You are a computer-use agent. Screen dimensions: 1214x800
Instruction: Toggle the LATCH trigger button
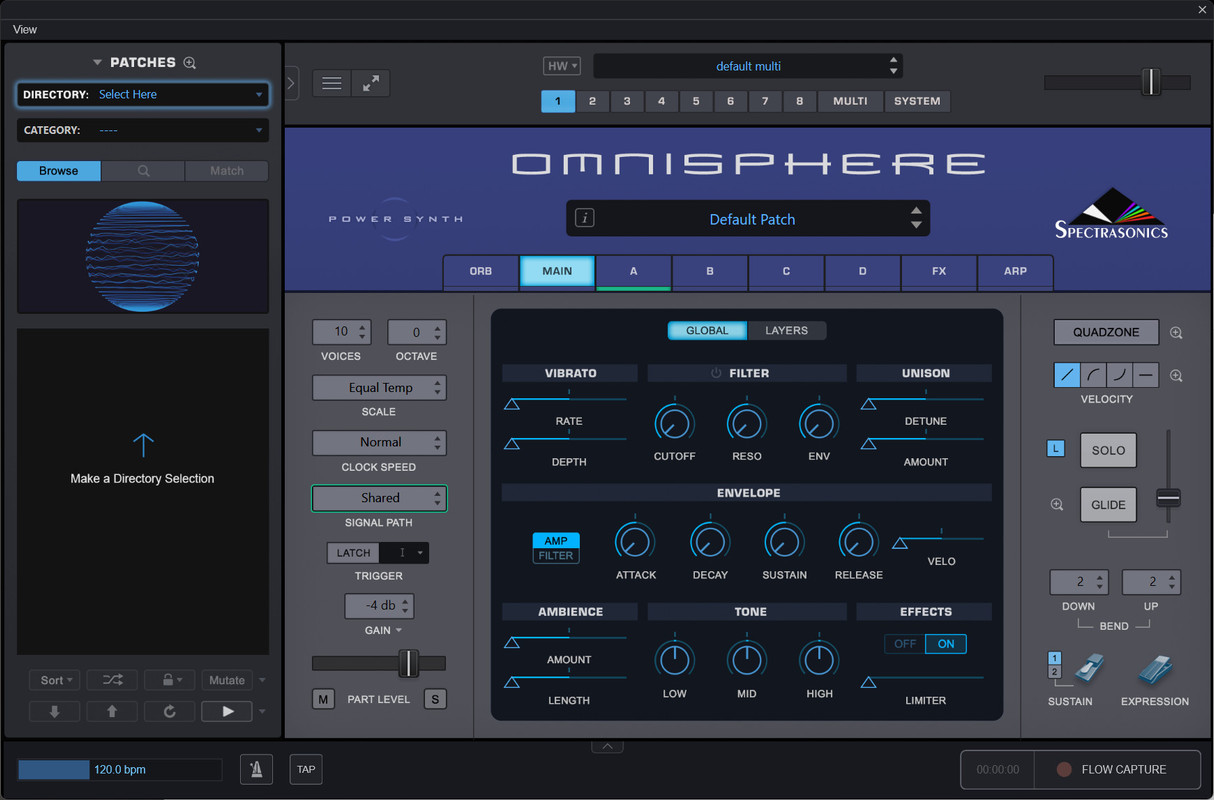click(x=353, y=553)
